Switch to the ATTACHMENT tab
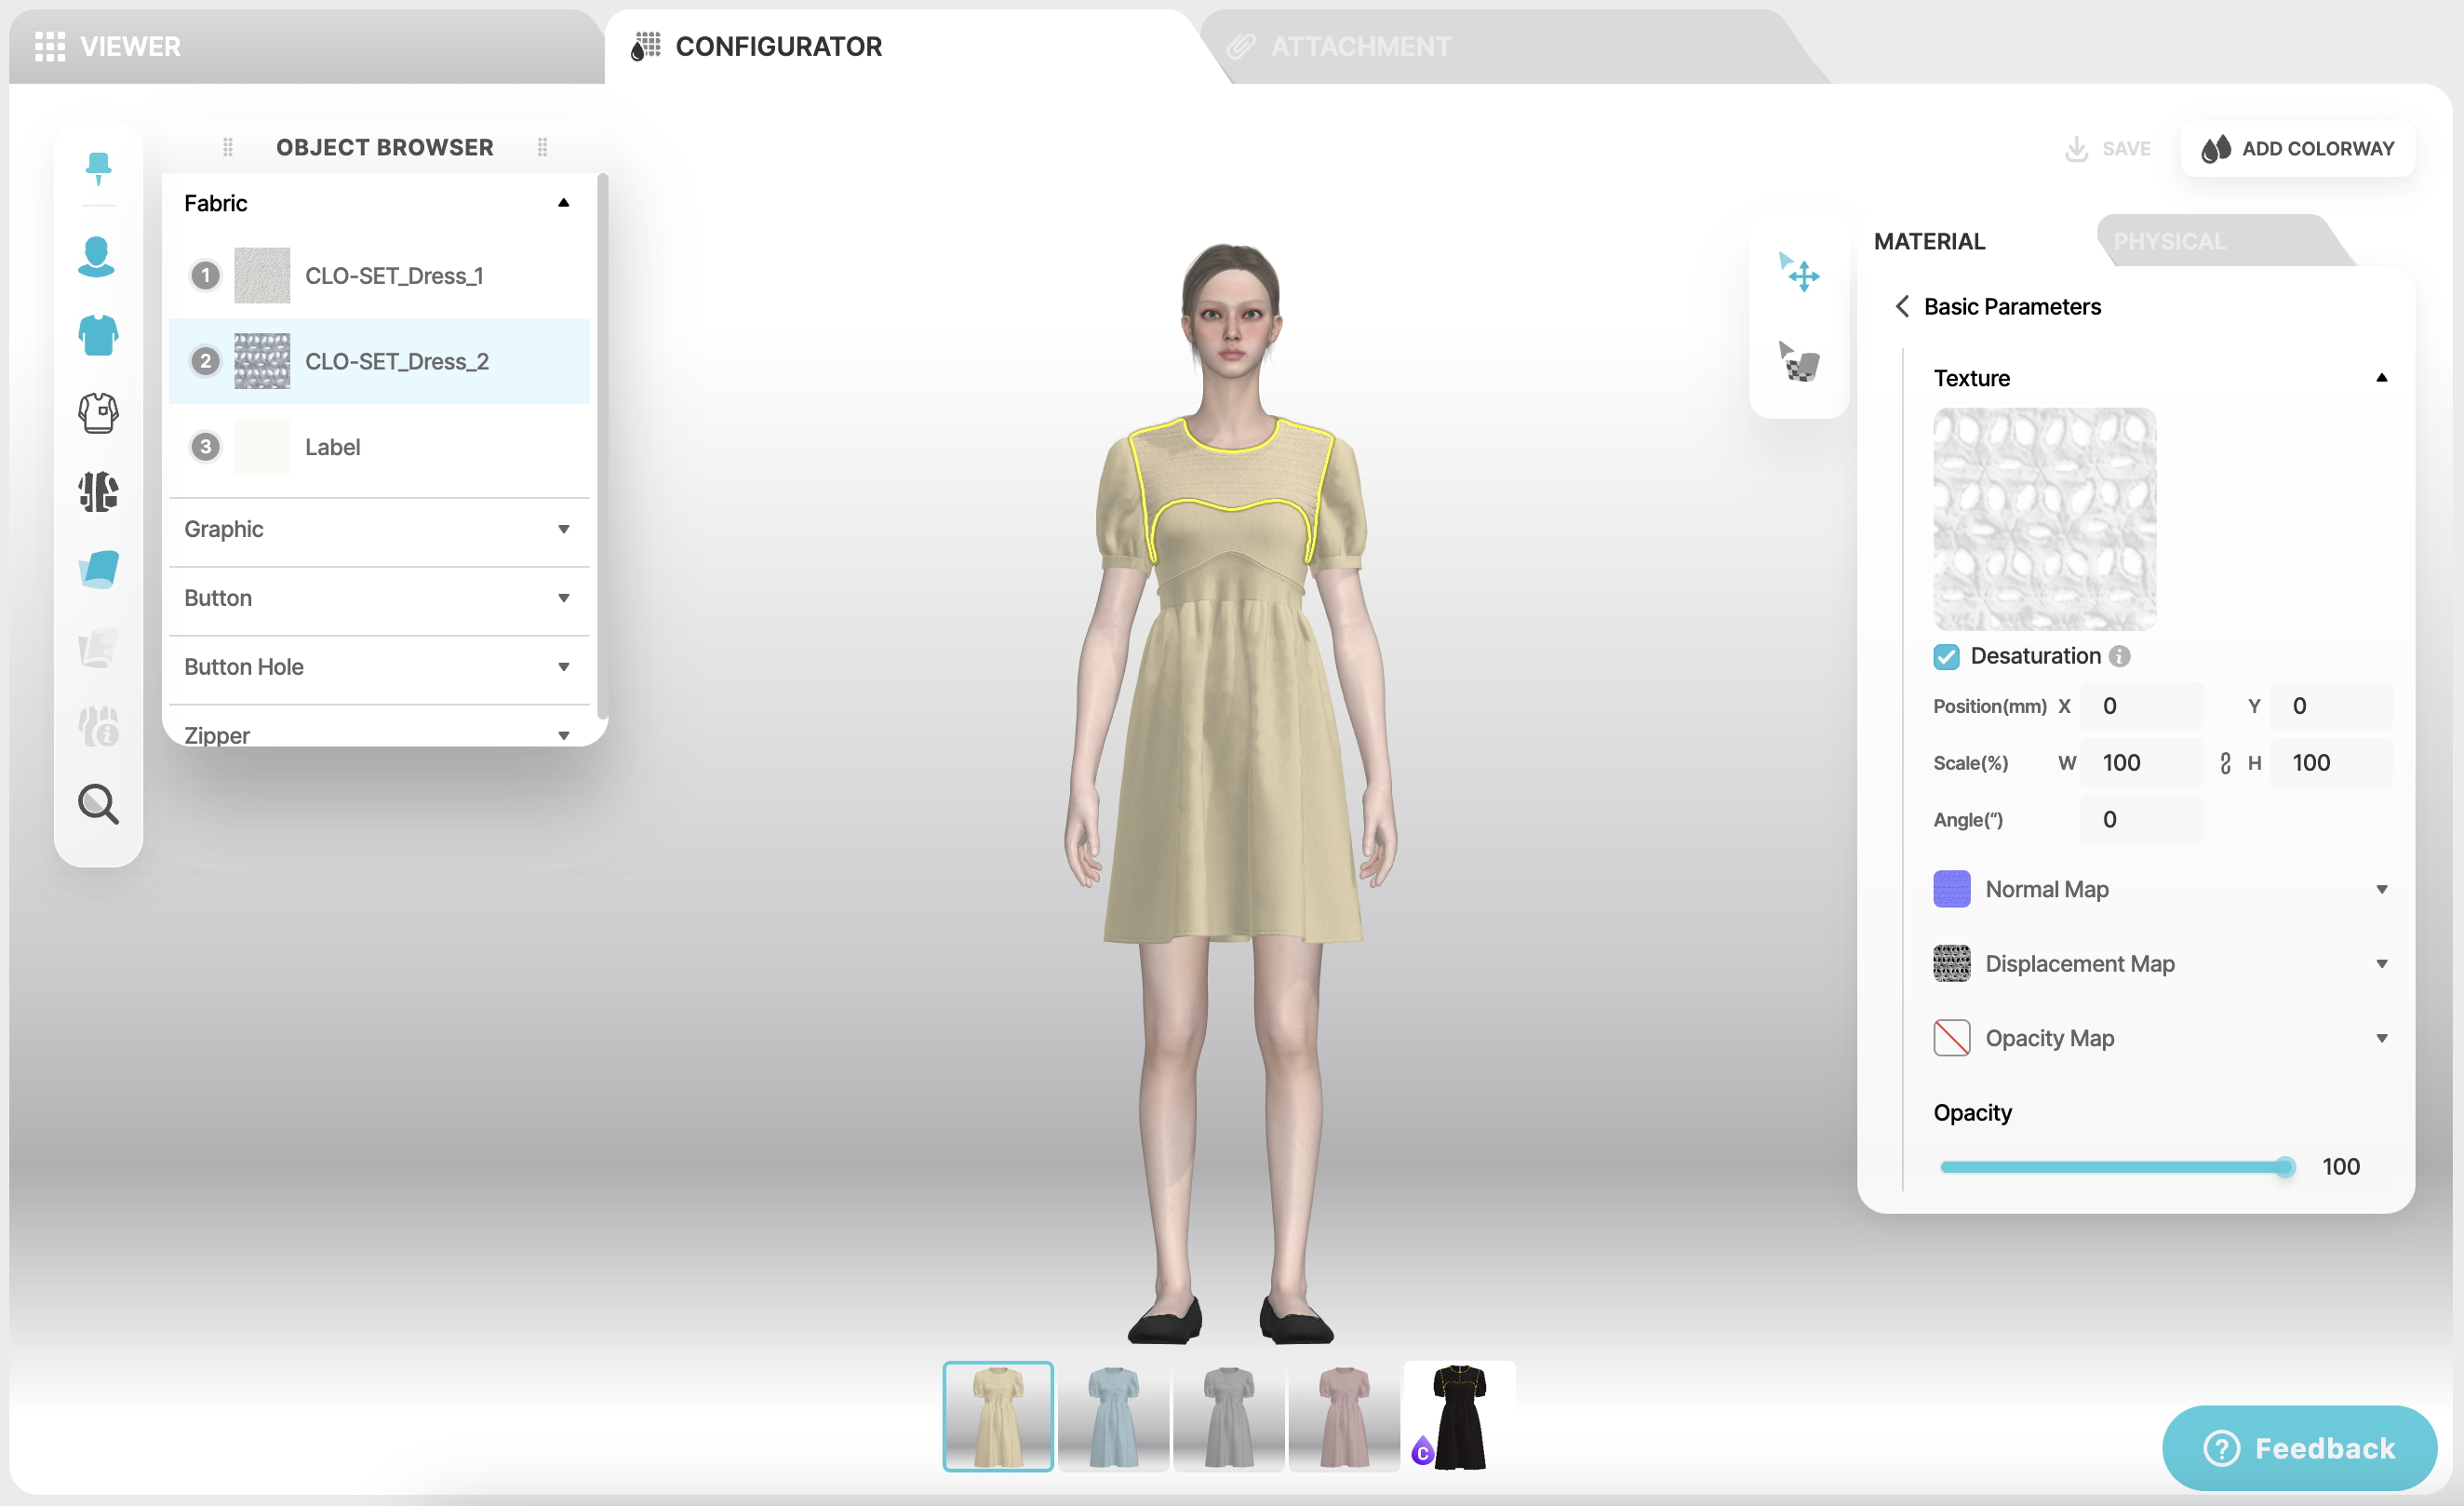This screenshot has height=1506, width=2464. (1360, 45)
